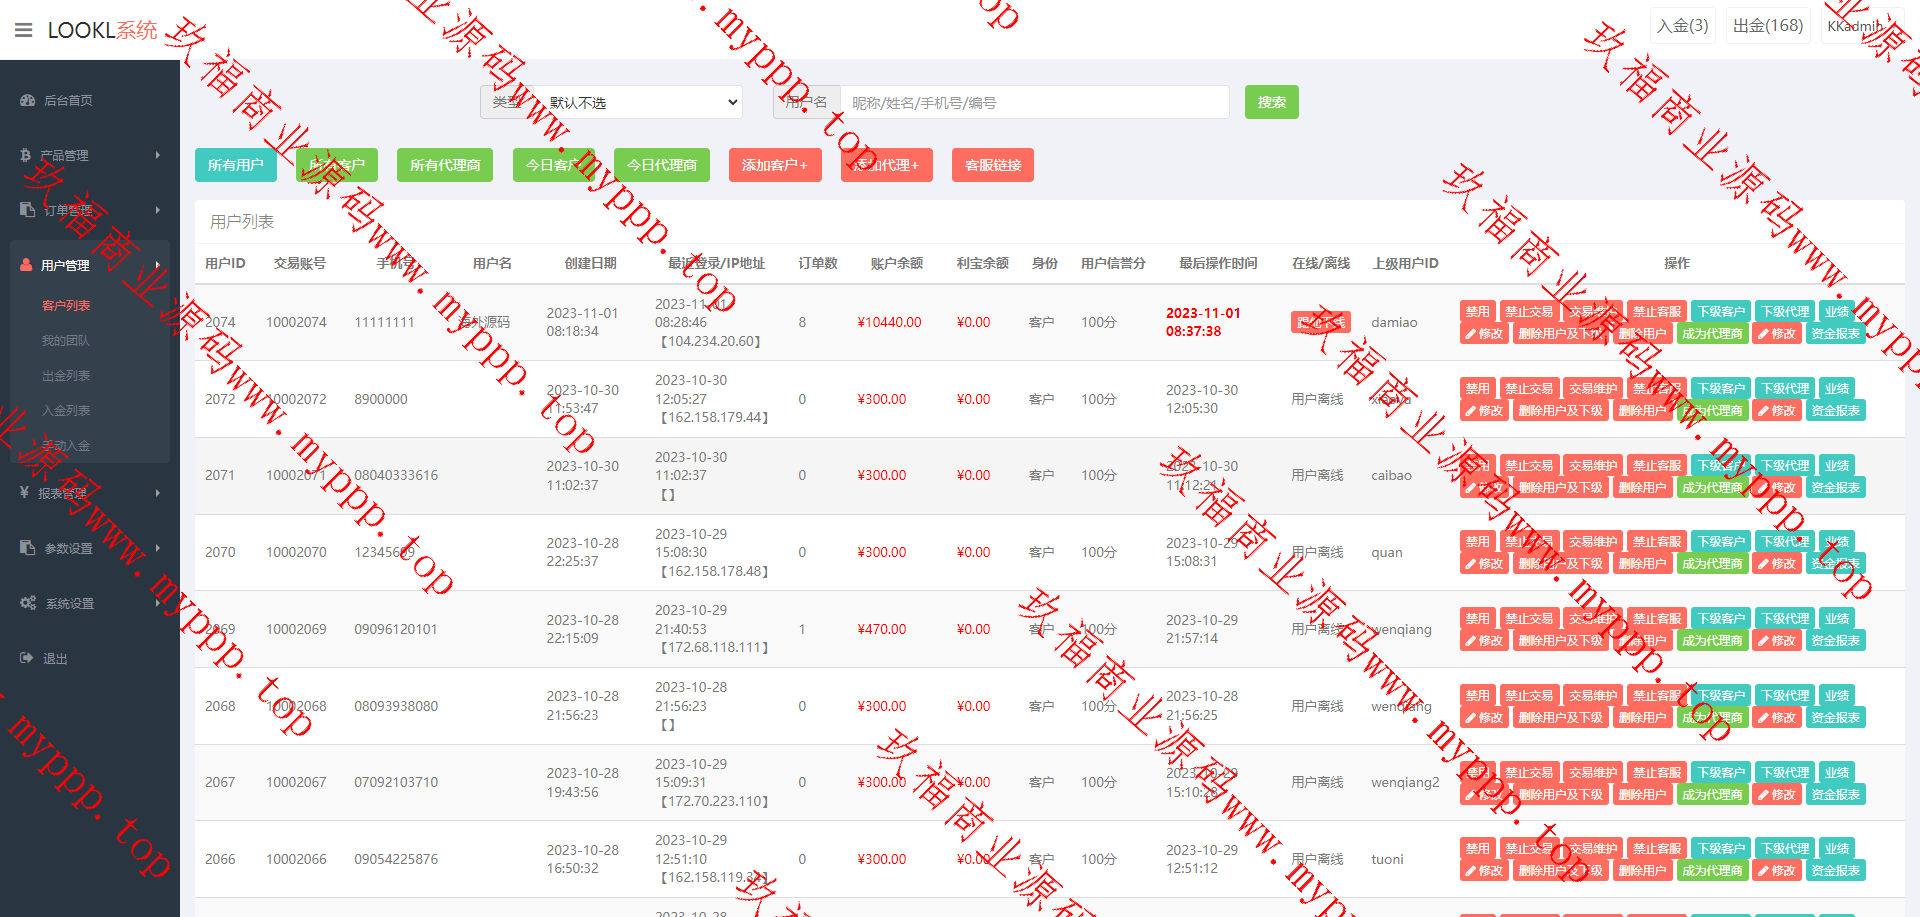The height and width of the screenshot is (917, 1920).
Task: Click first 修改 pencil button in row 2070
Action: point(1484,564)
